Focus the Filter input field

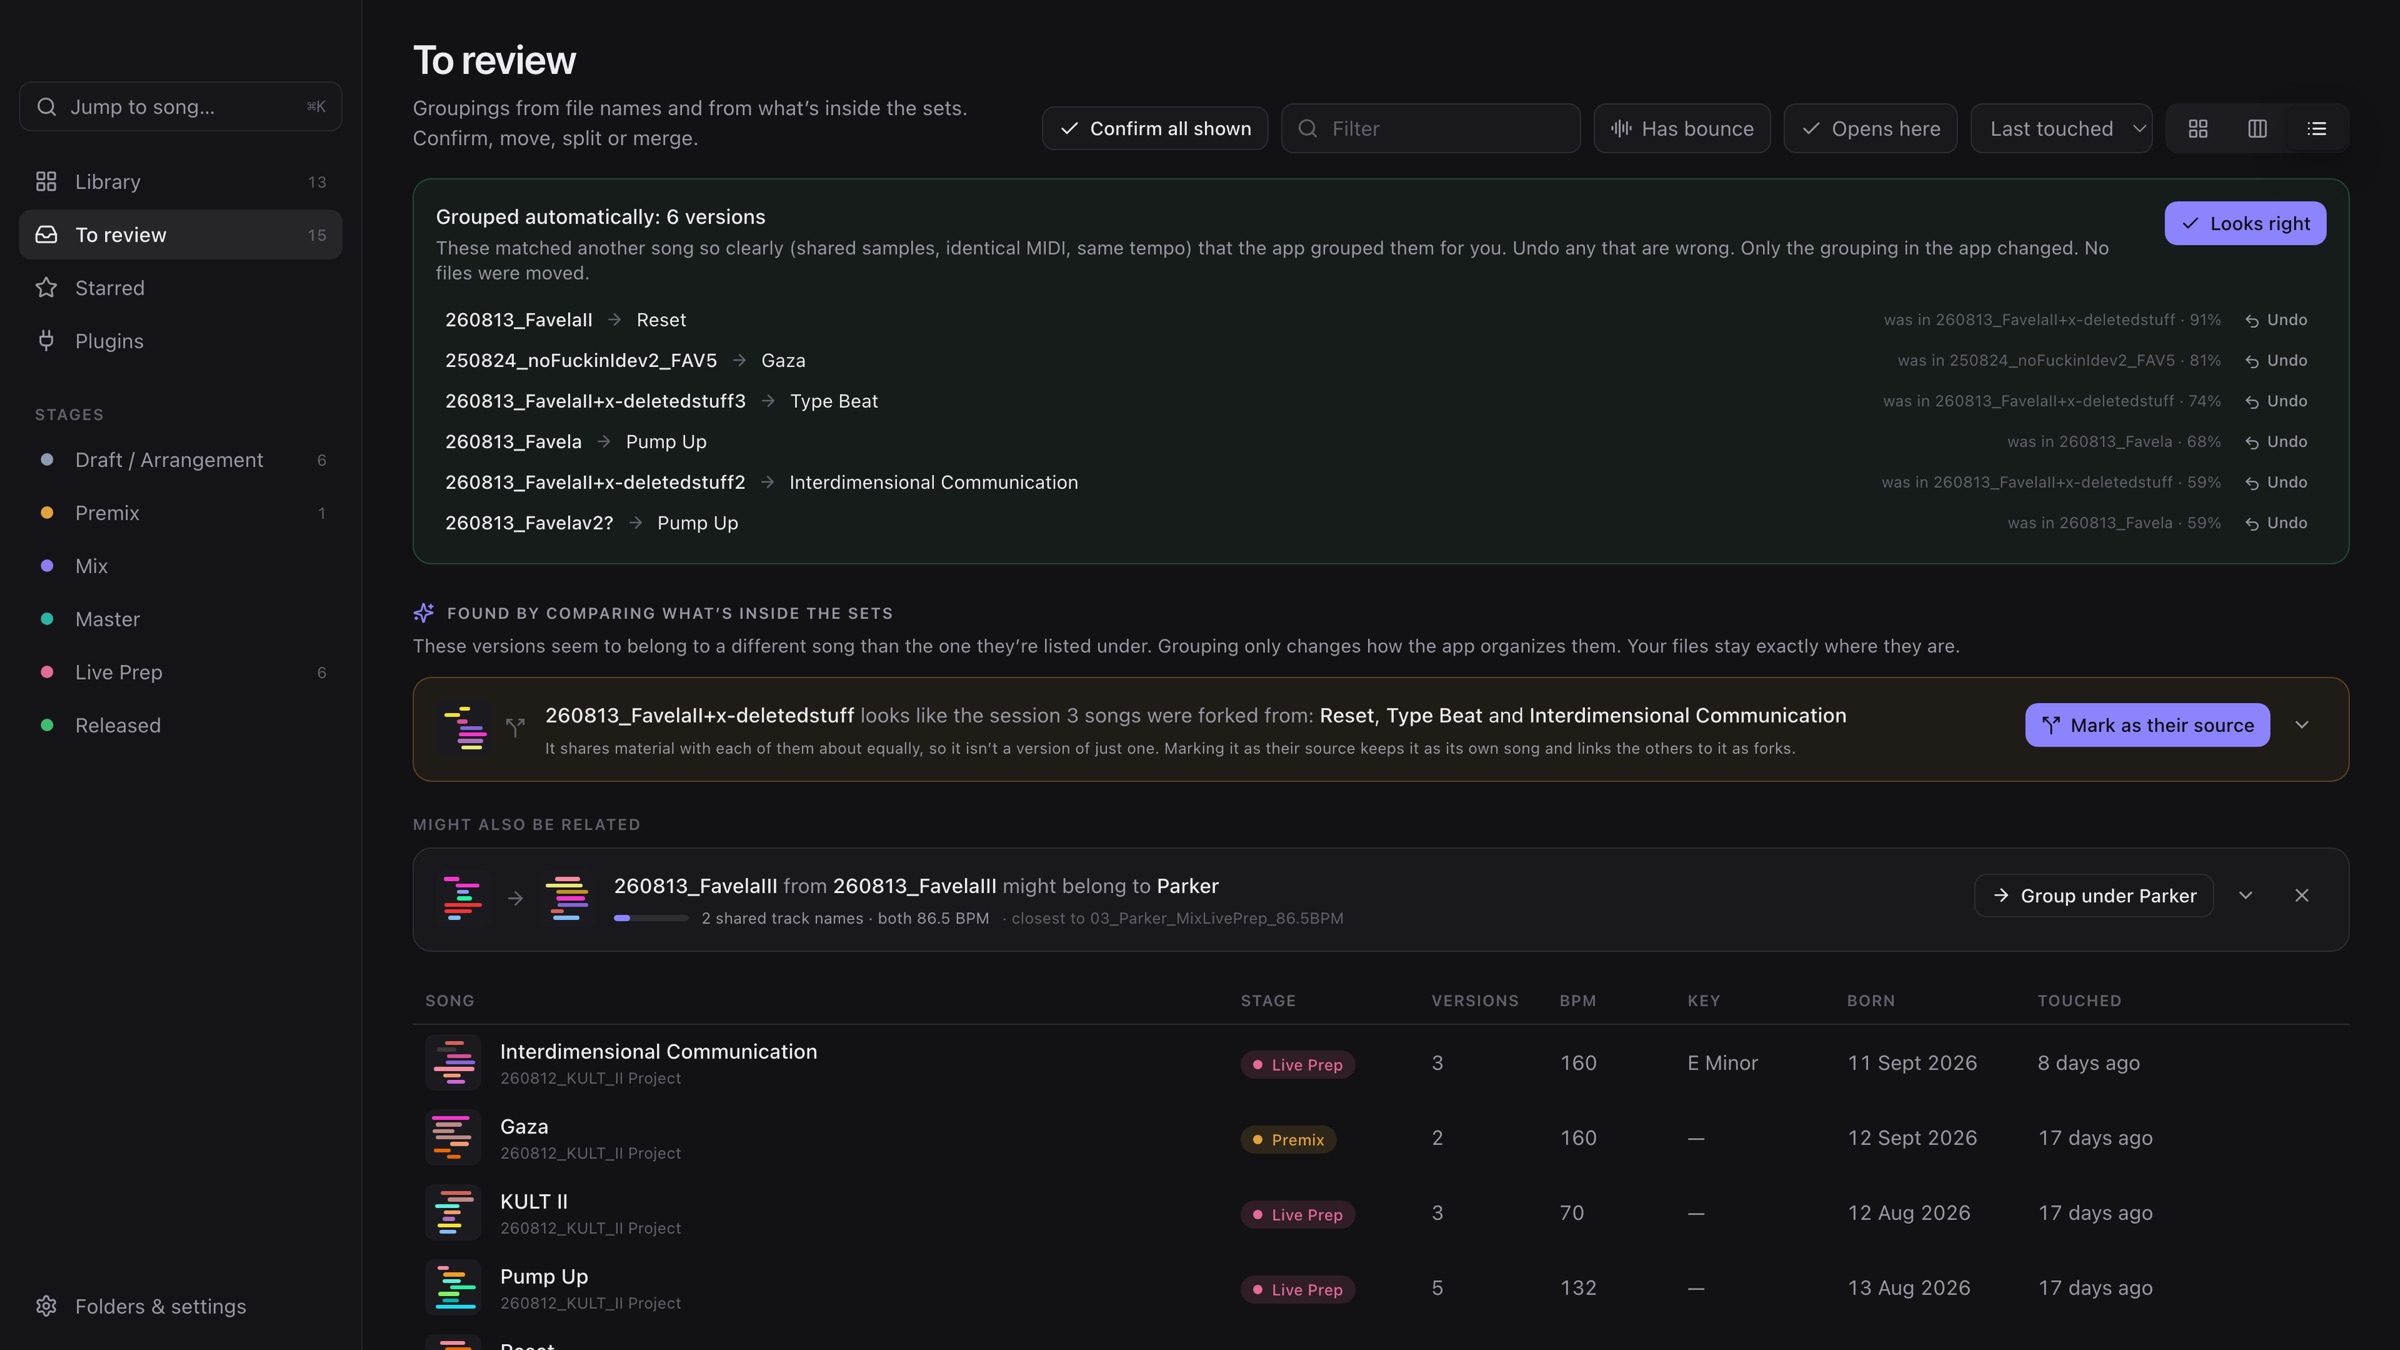[x=1431, y=129]
